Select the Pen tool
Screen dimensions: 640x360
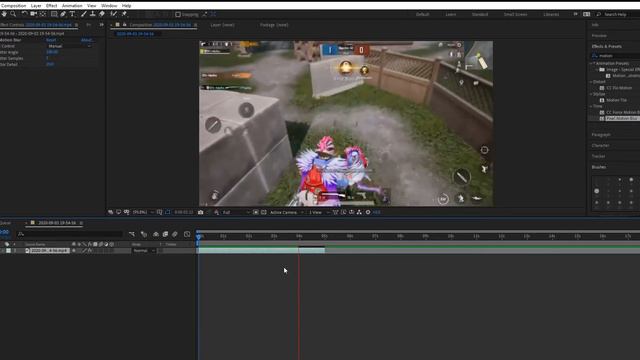point(63,14)
